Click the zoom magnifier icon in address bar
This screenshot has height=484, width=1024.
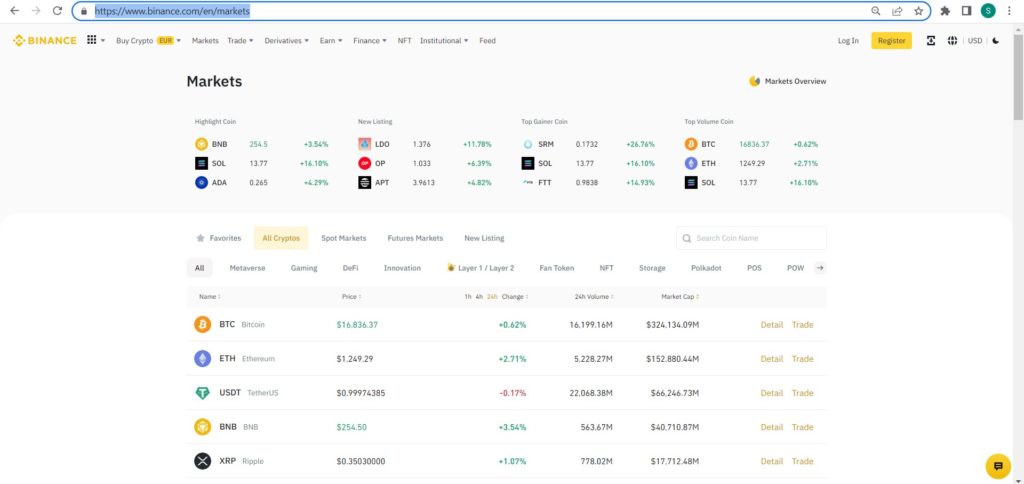pos(876,11)
